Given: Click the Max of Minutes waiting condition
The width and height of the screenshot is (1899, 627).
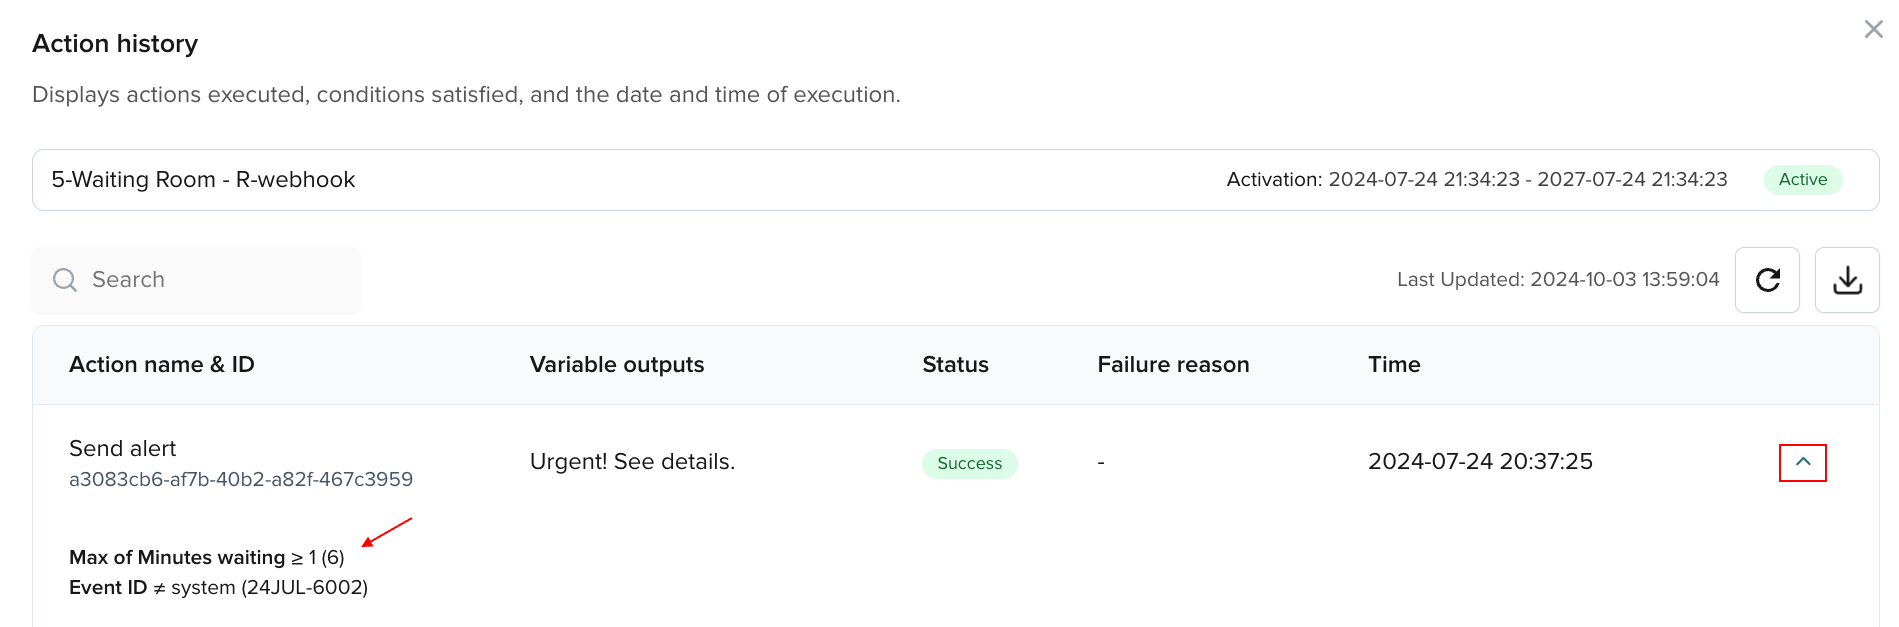Looking at the screenshot, I should coord(206,558).
